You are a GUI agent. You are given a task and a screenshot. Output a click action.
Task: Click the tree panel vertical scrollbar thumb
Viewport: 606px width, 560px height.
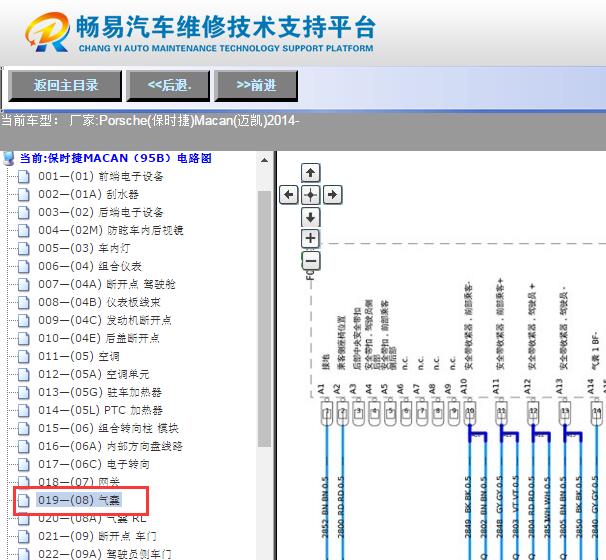point(264,319)
